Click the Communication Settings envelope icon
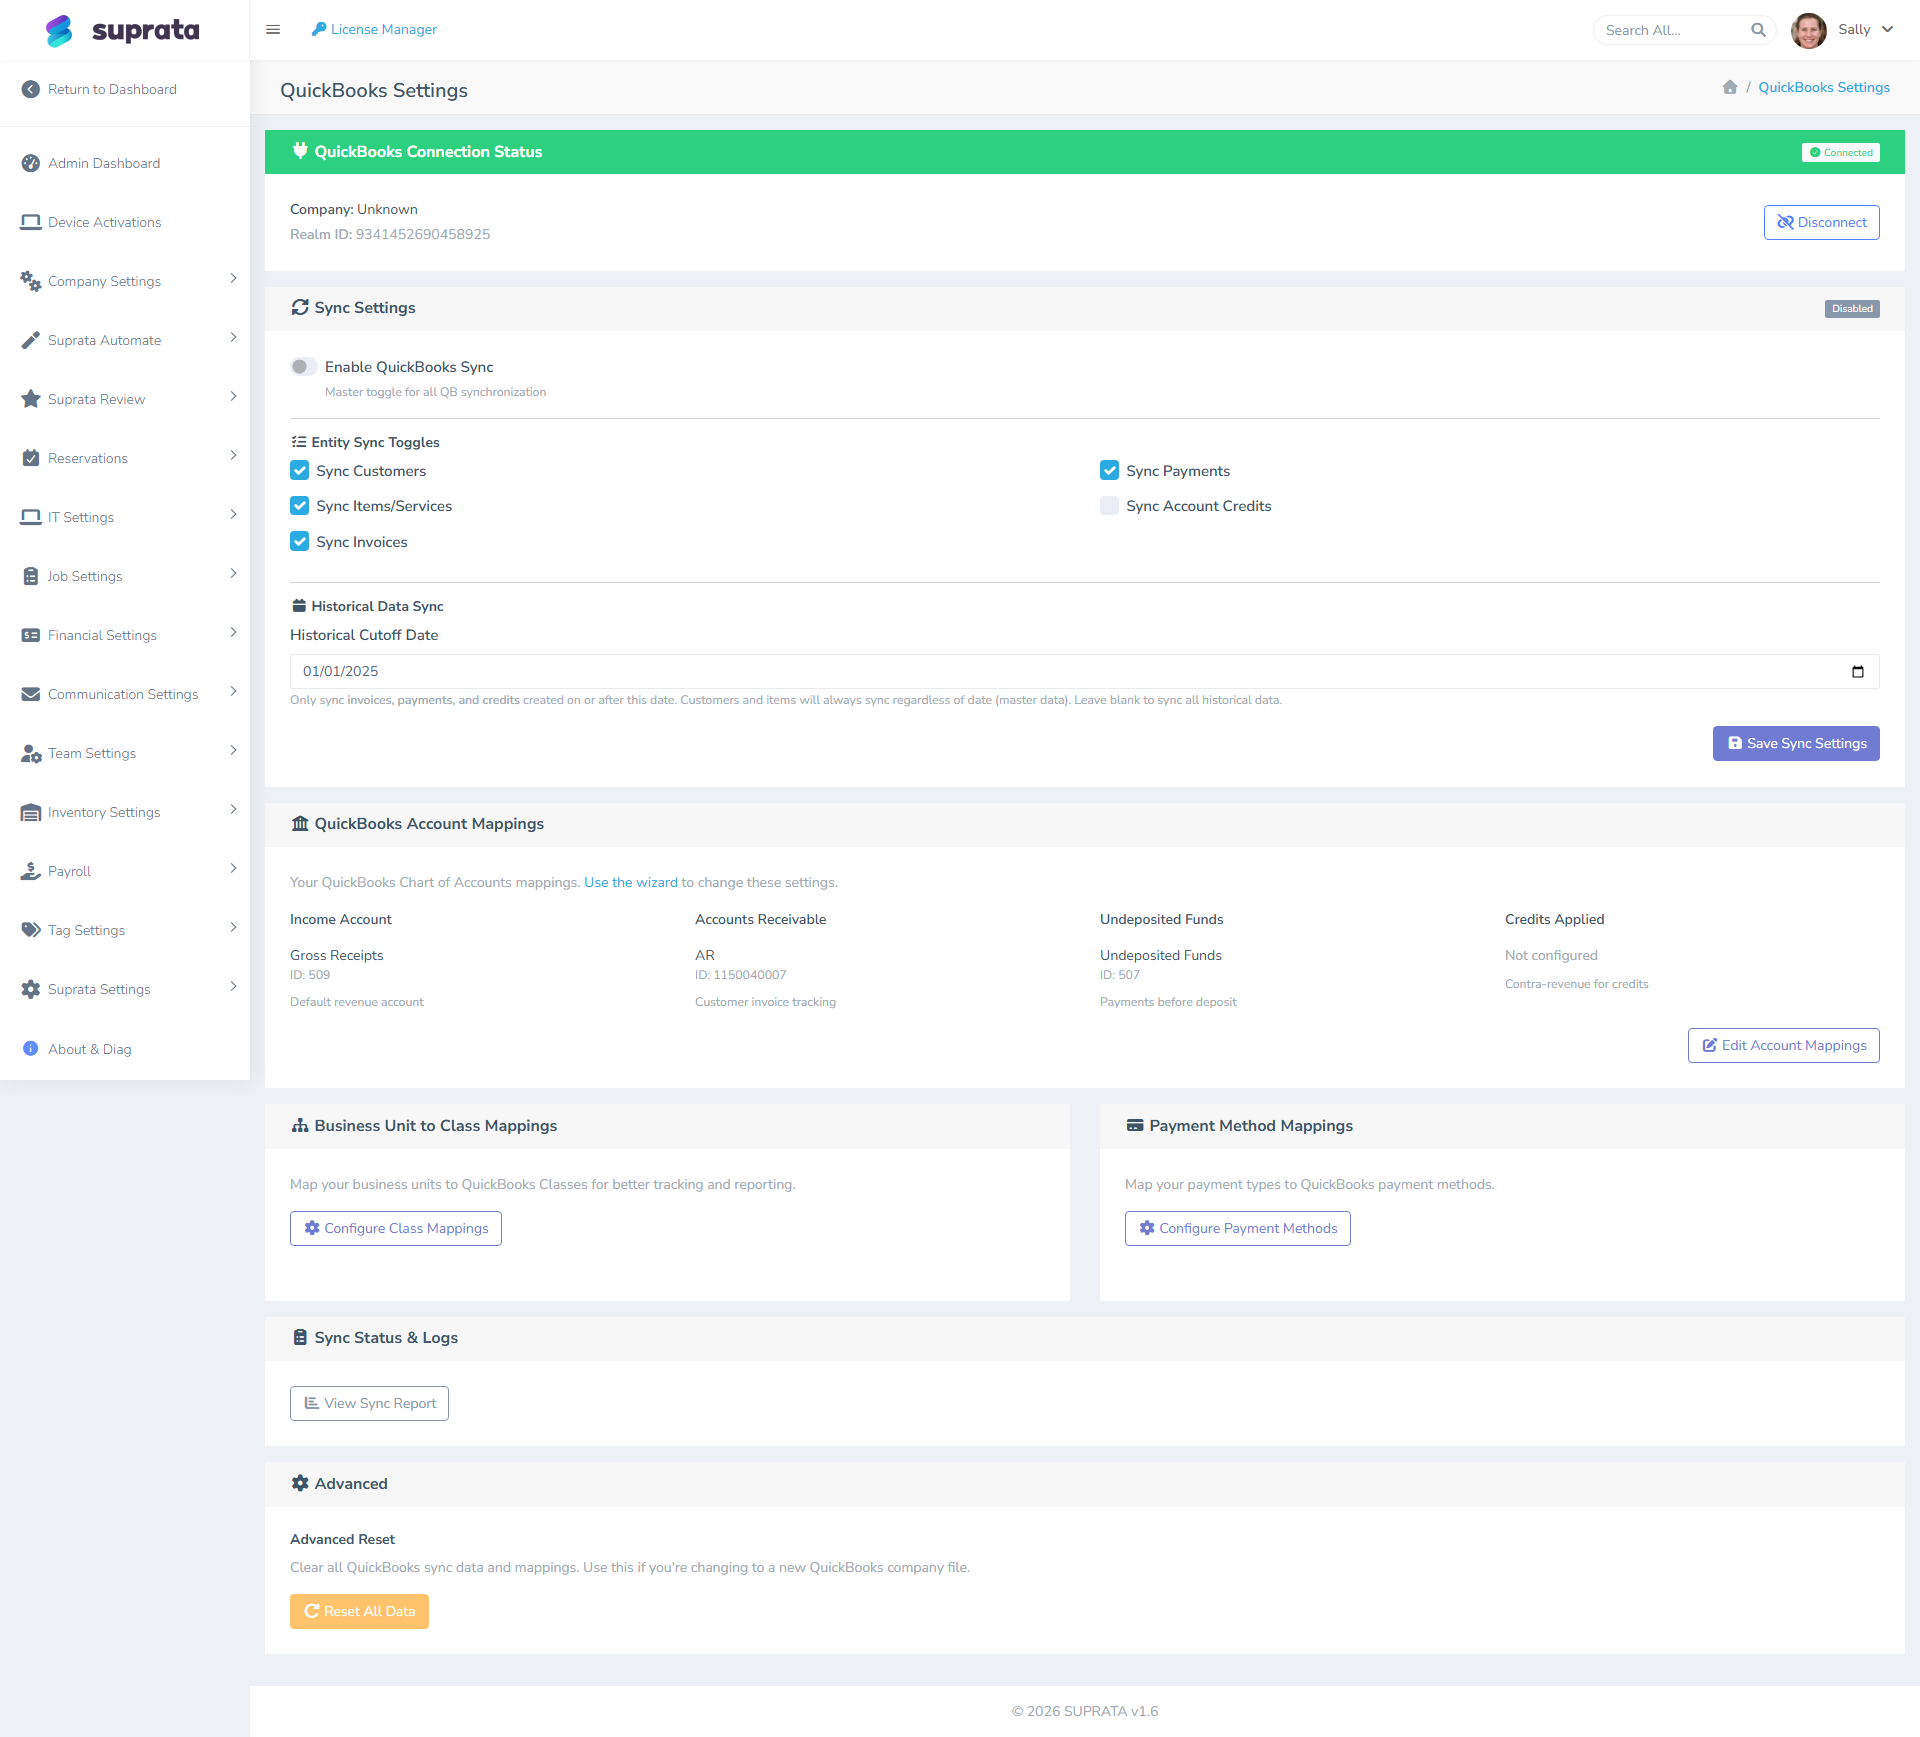1920x1737 pixels. [31, 694]
